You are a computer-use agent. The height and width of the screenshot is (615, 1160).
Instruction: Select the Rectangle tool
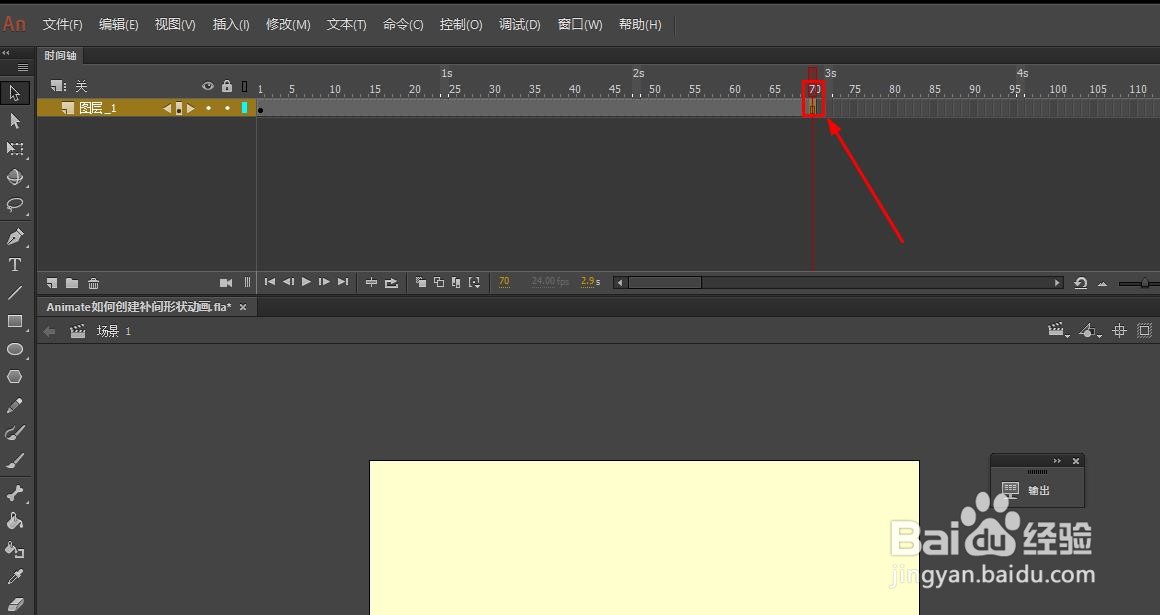click(x=15, y=321)
